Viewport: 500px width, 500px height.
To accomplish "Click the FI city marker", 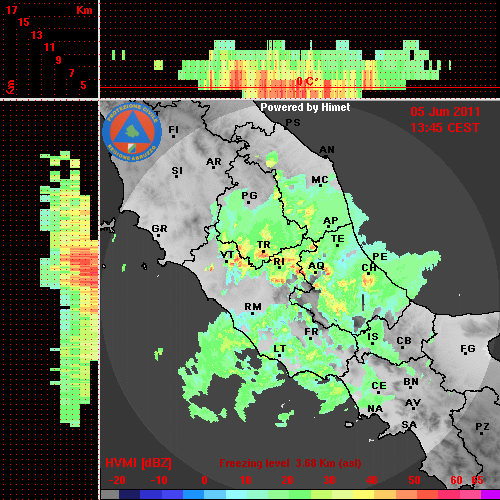I will pos(173,136).
